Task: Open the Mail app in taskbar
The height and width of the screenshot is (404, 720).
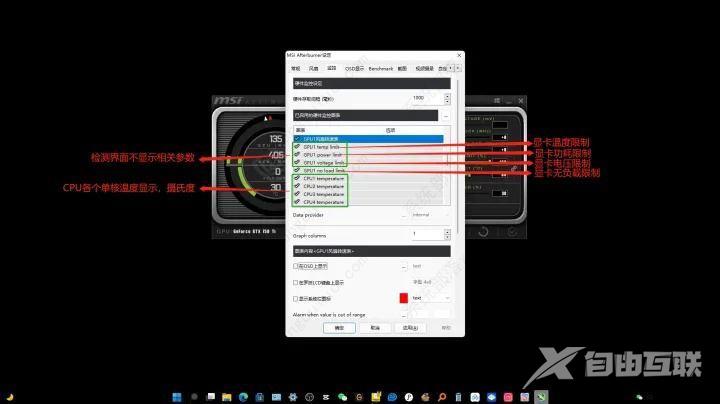Action: pyautogui.click(x=276, y=397)
